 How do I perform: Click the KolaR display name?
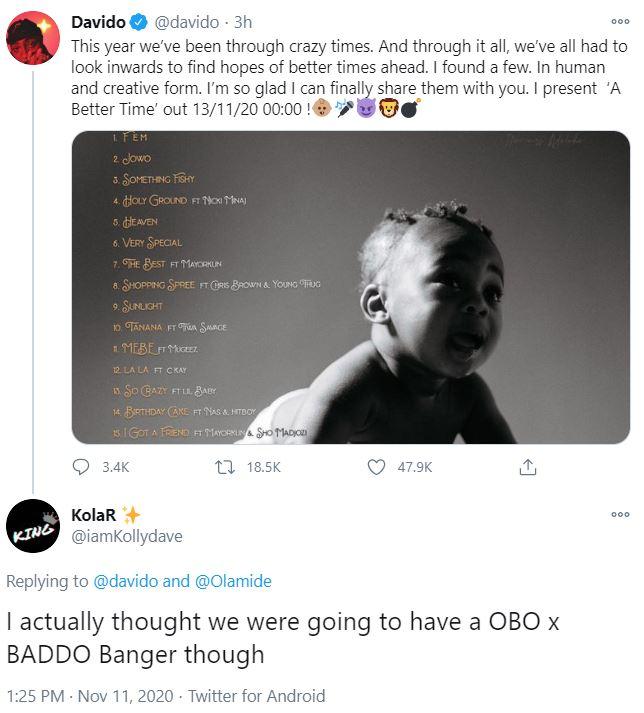click(x=94, y=514)
